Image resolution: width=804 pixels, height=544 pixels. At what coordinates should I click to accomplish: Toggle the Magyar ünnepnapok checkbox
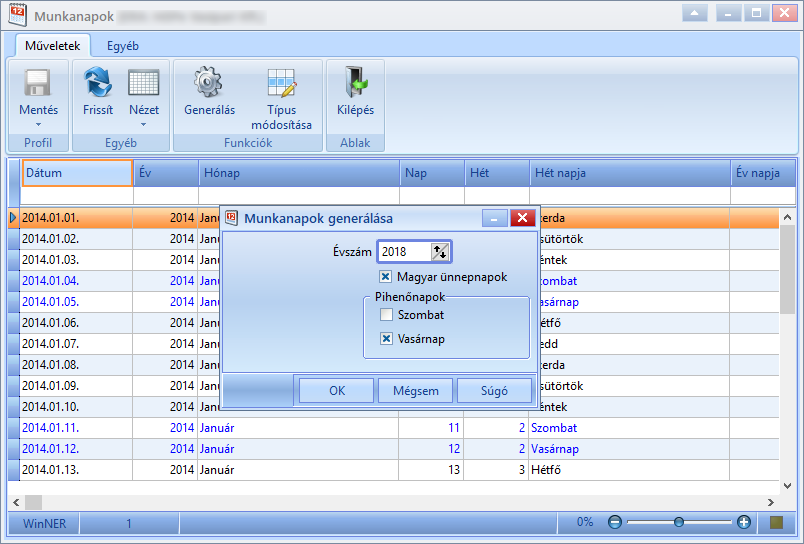point(386,277)
